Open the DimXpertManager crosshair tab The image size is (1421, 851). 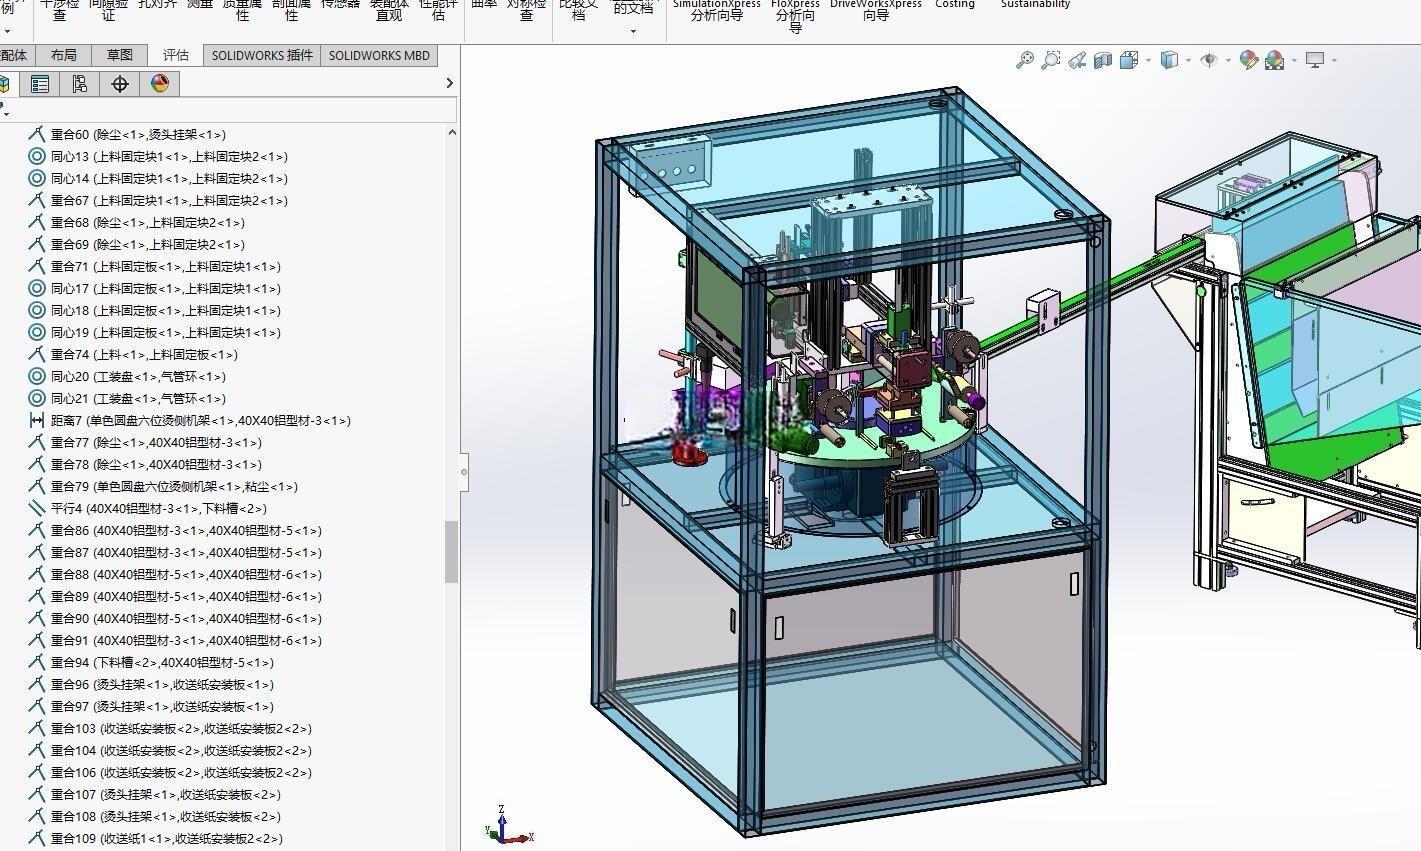coord(120,84)
